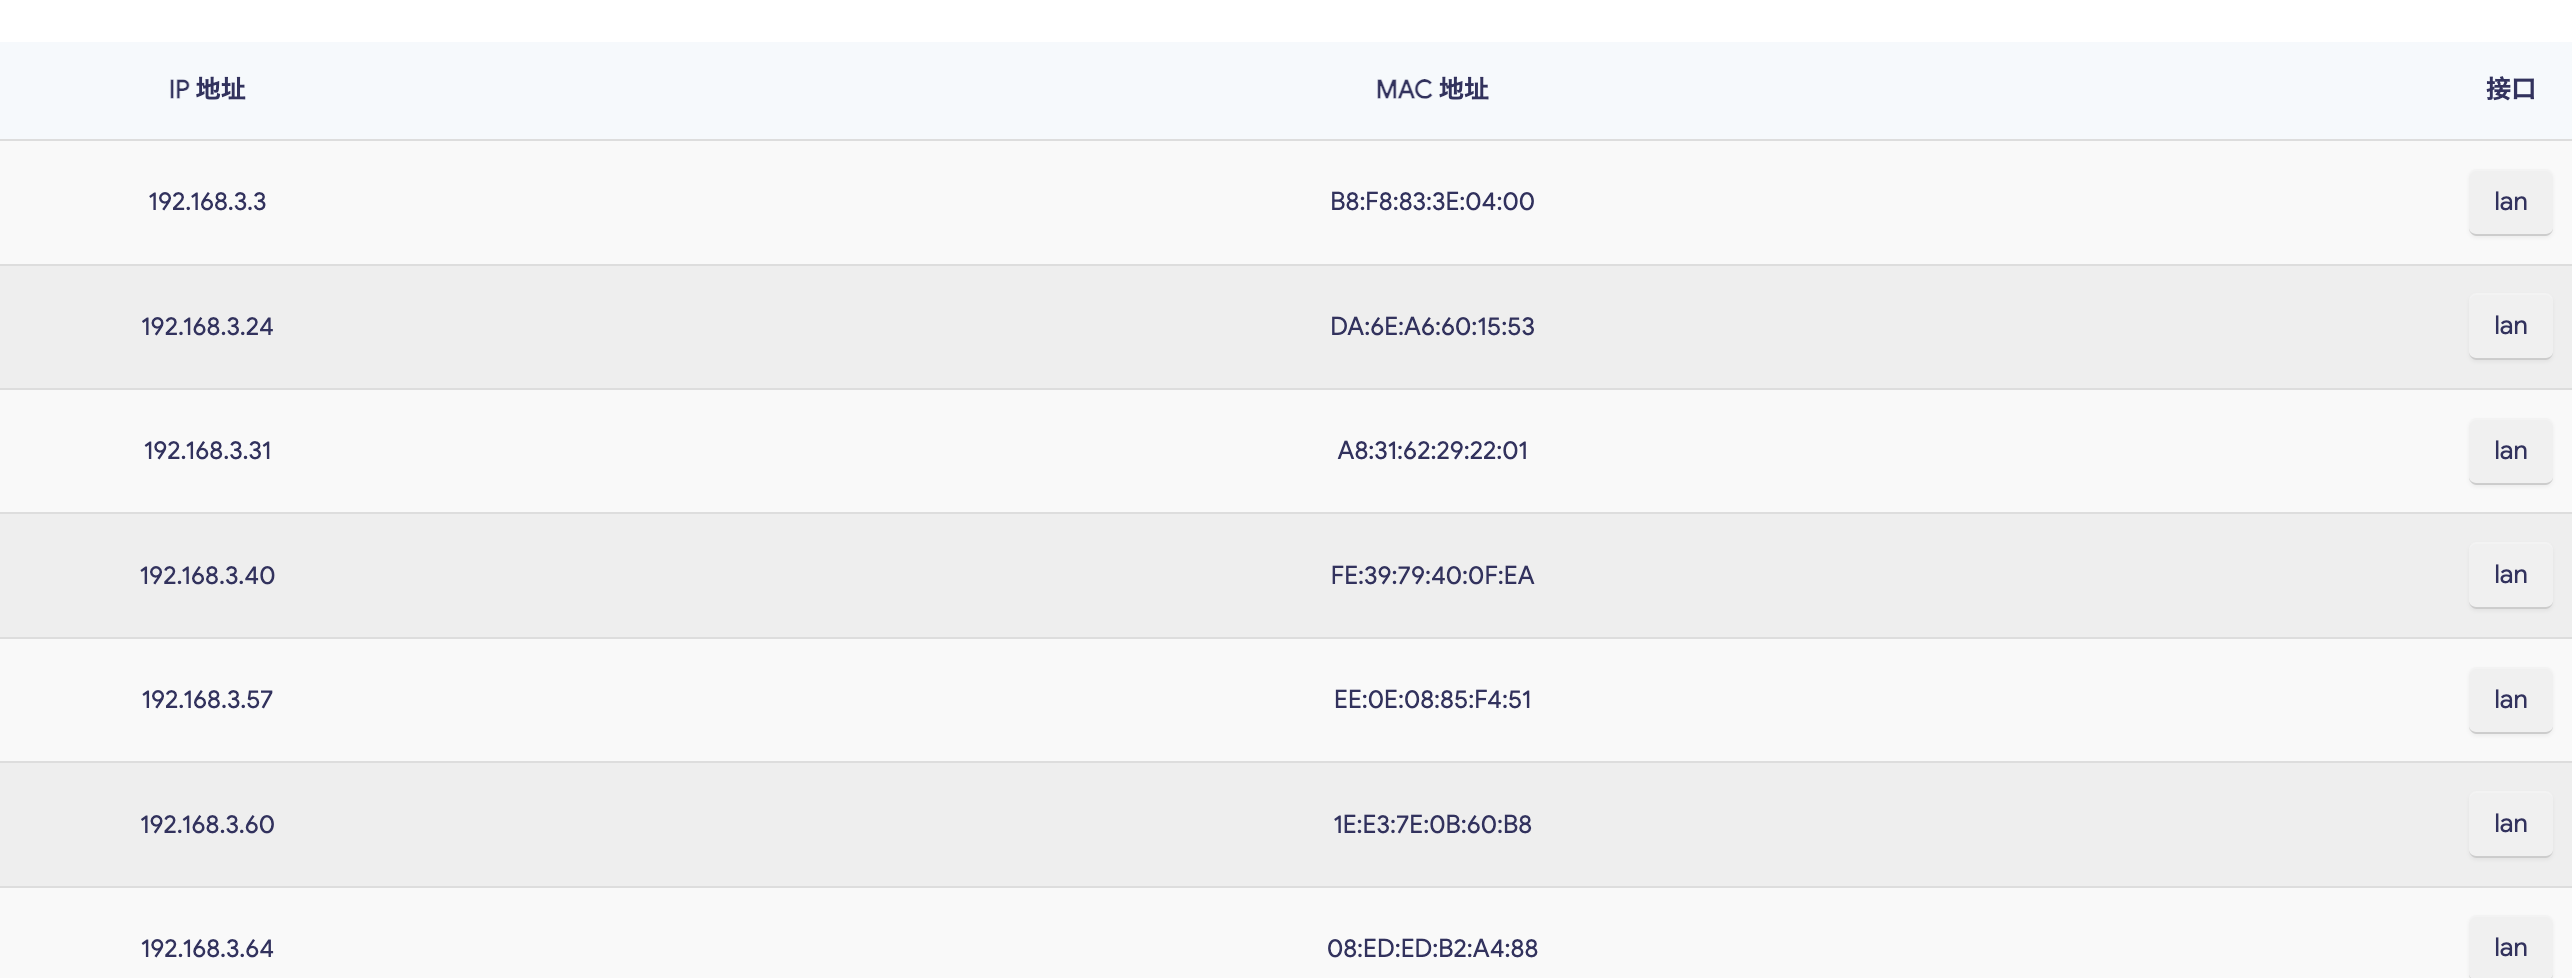Click MAC address B8:F8:83:3E:04:00

(1432, 202)
